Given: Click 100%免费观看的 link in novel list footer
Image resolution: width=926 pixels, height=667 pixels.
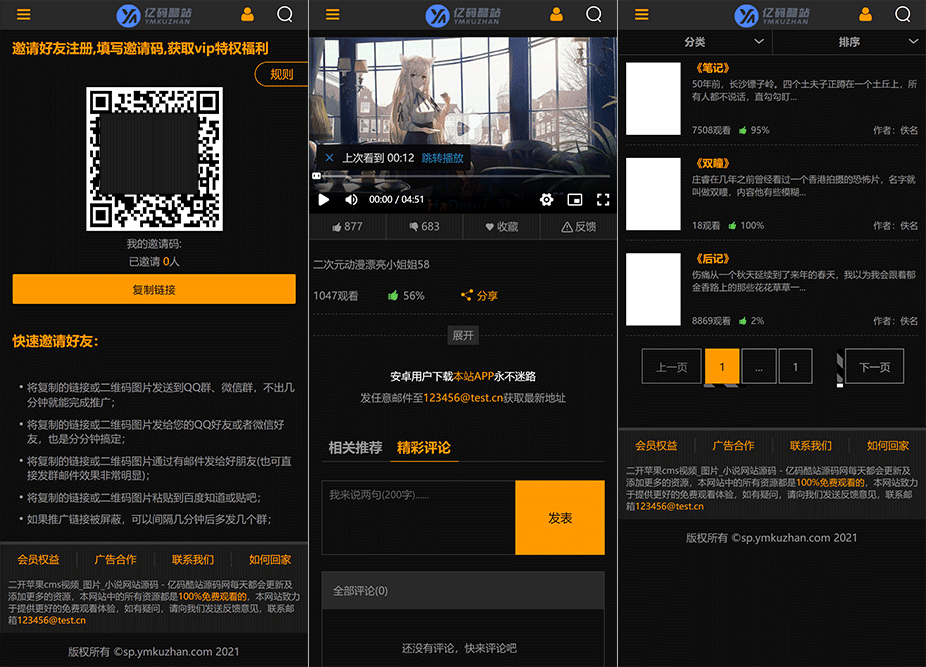Looking at the screenshot, I should pos(831,482).
